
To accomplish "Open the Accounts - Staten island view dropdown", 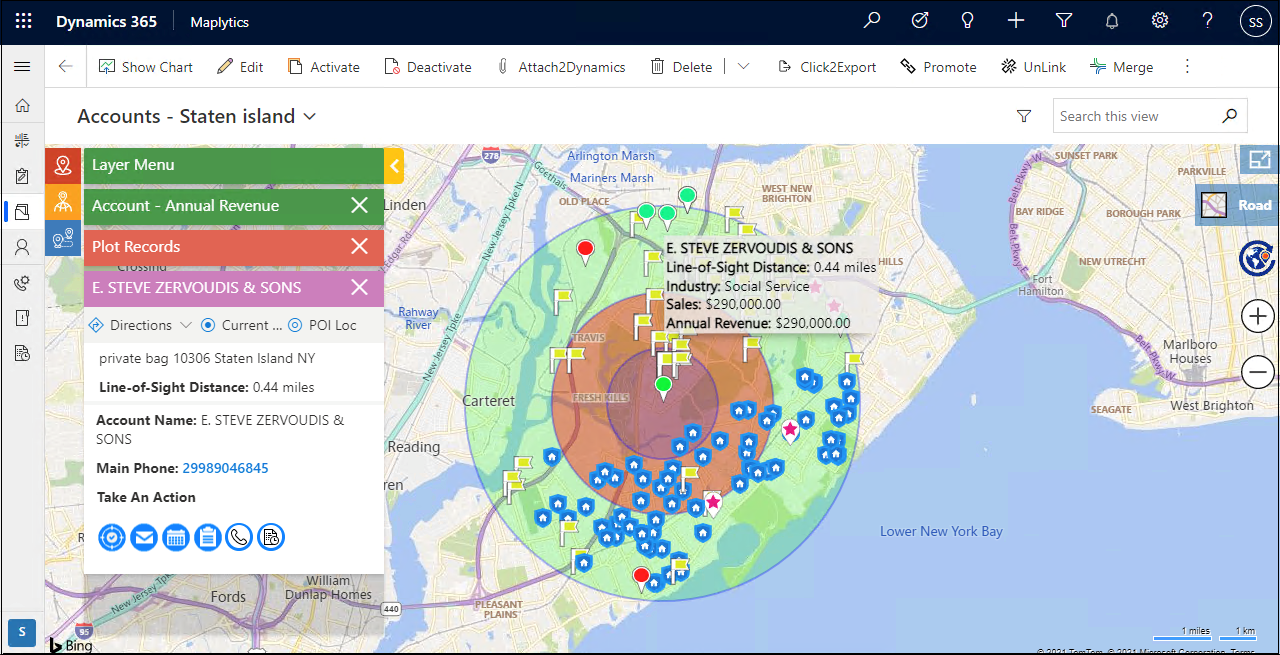I will click(x=310, y=117).
